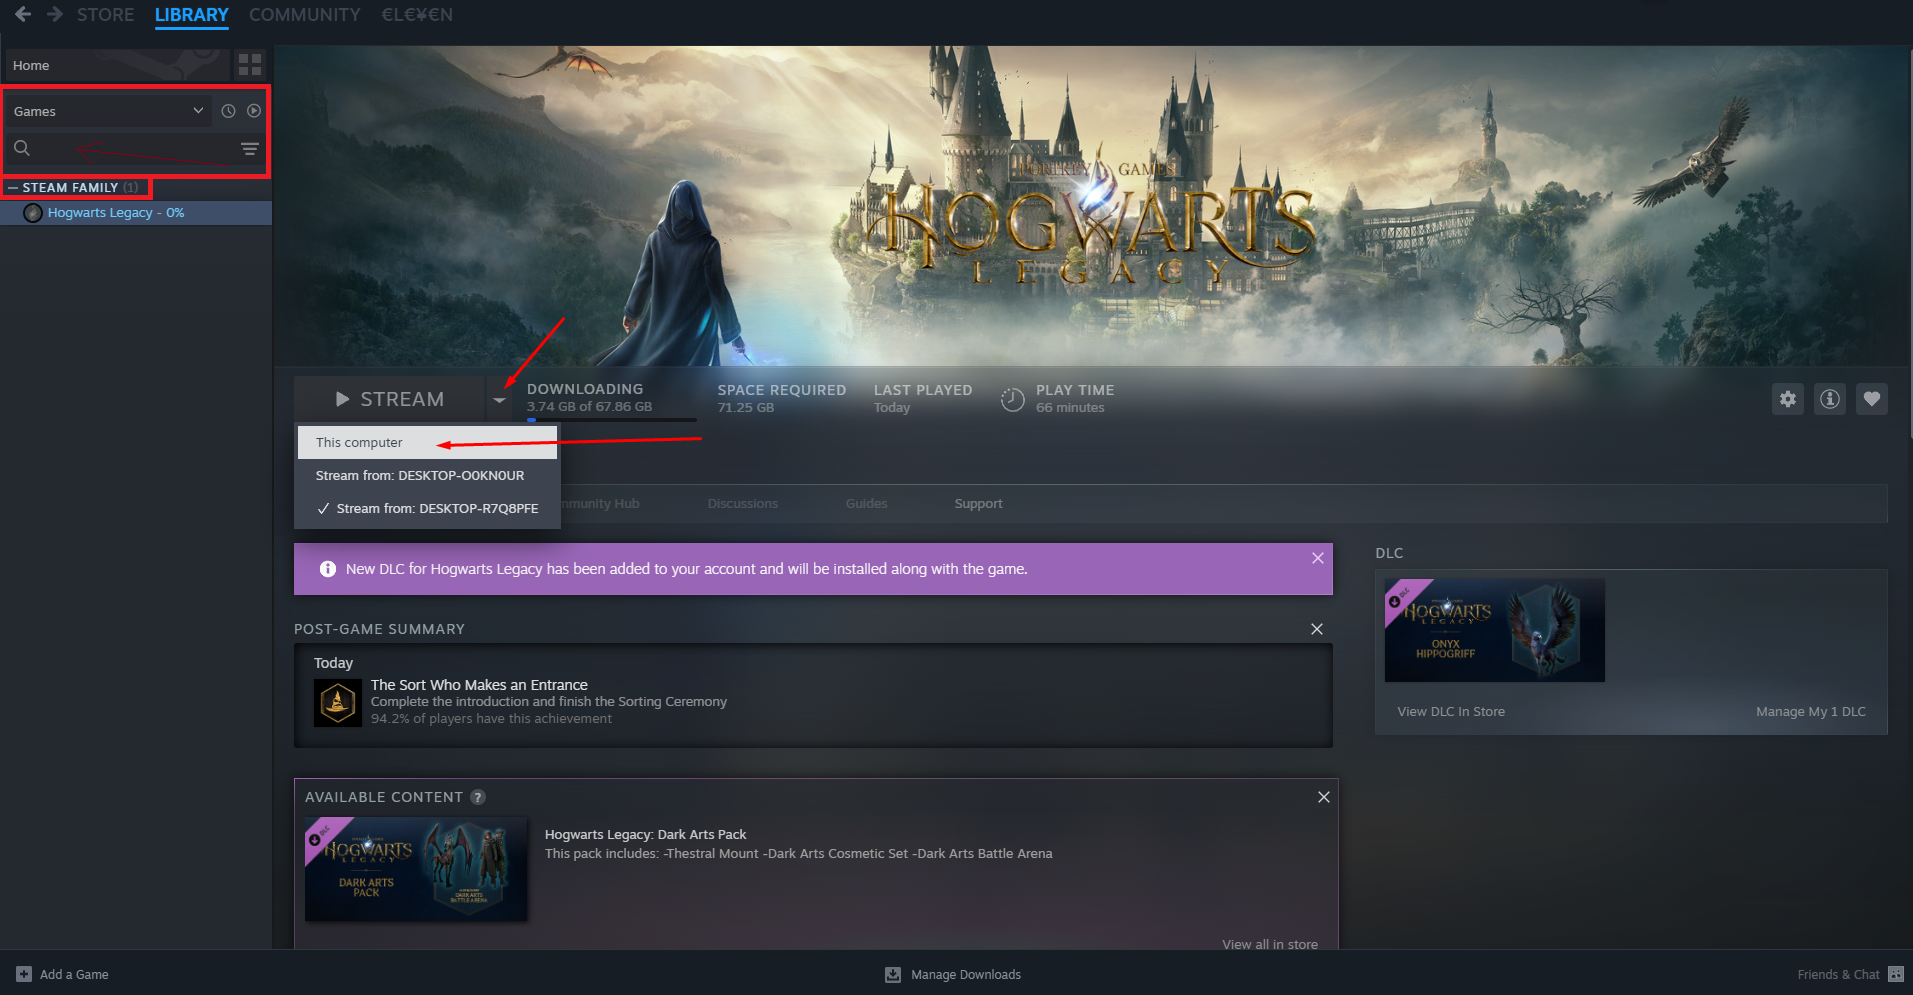Open Friends & Chat
The width and height of the screenshot is (1913, 995).
[x=1838, y=974]
